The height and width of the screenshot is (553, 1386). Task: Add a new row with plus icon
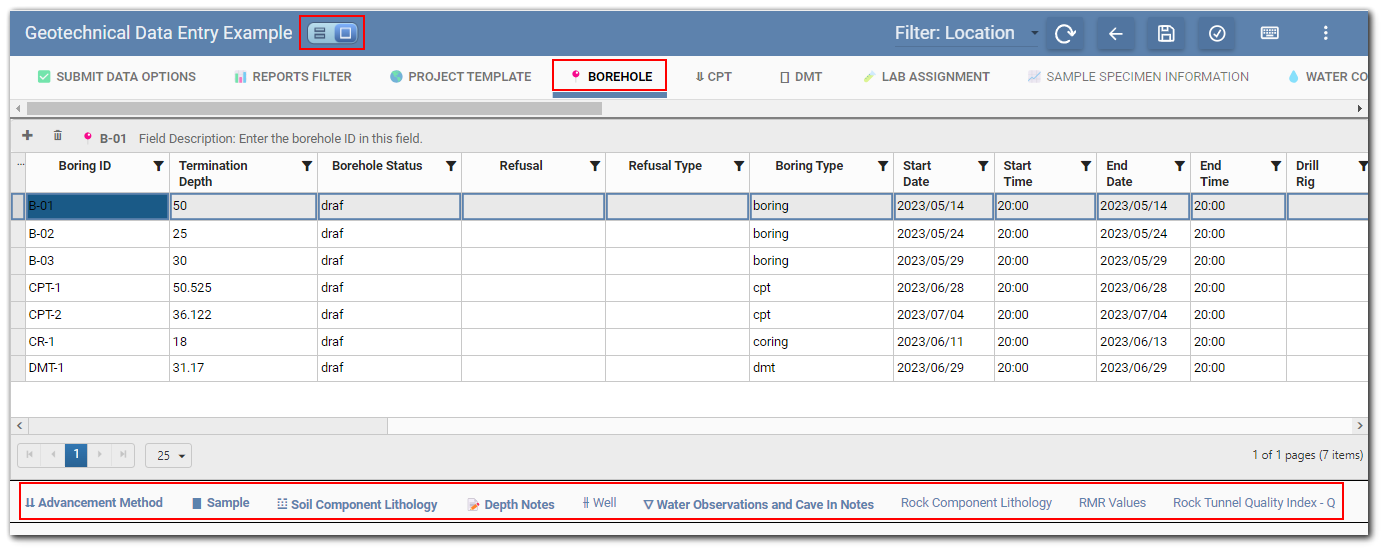click(27, 136)
